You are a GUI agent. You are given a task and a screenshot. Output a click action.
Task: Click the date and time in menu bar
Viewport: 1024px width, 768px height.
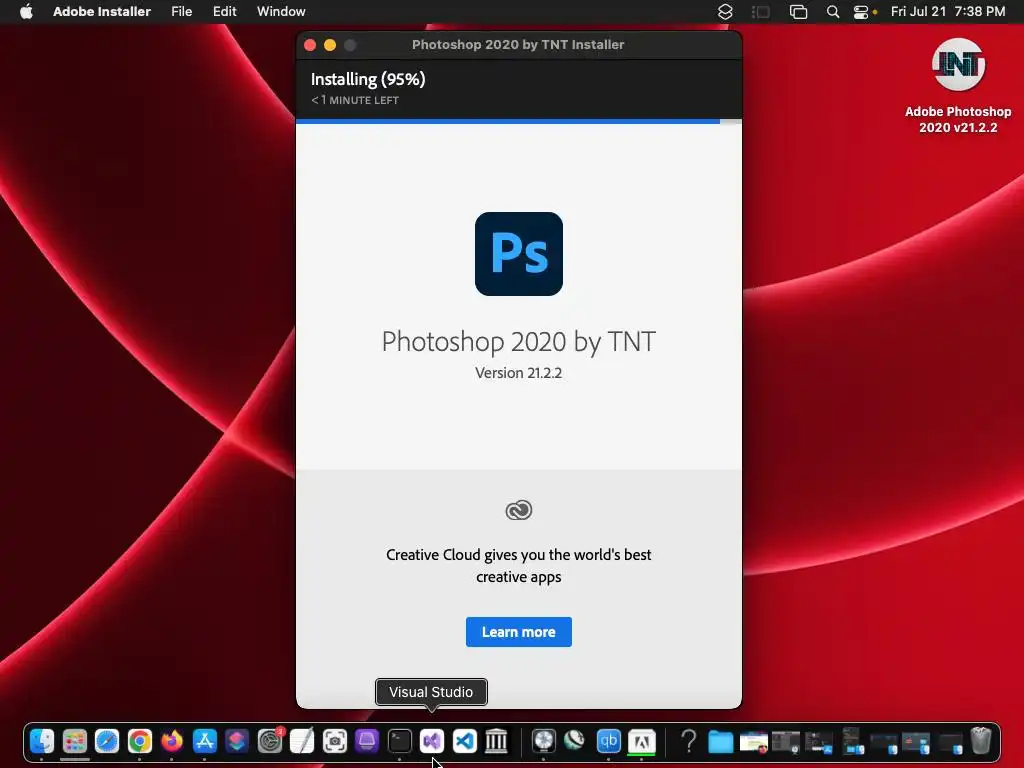point(948,12)
